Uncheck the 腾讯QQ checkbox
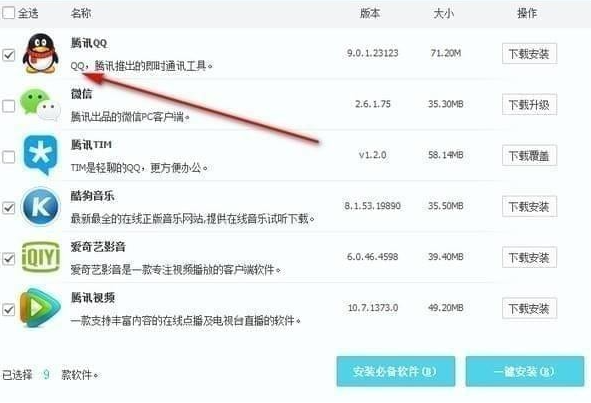 (9, 55)
